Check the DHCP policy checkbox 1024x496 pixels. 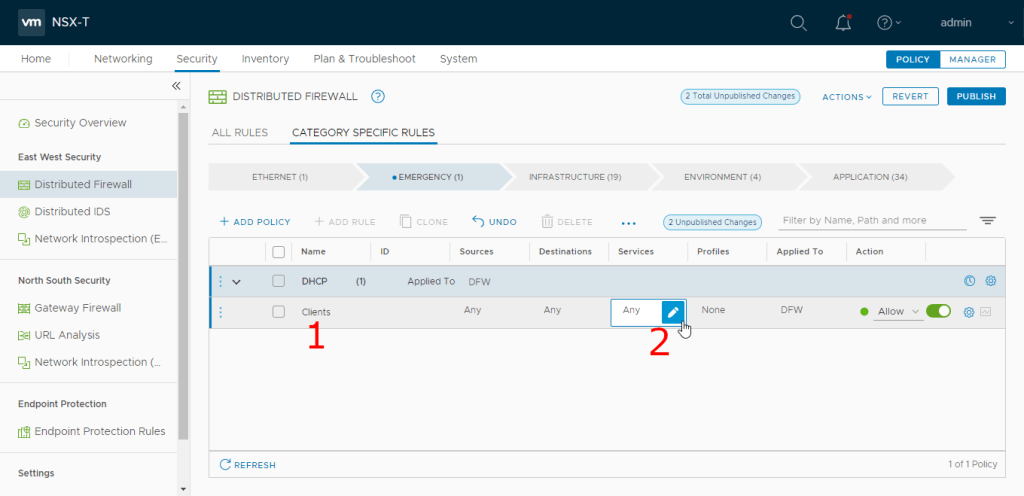point(279,282)
